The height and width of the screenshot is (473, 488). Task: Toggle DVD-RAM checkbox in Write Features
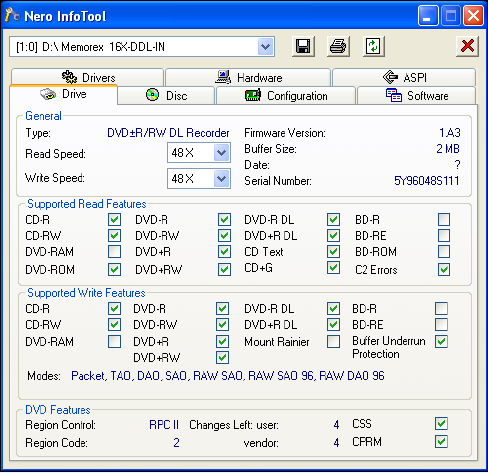click(x=114, y=342)
